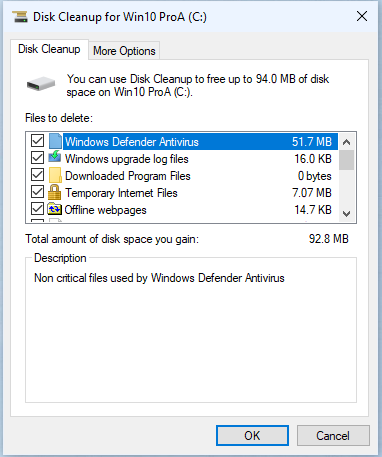This screenshot has width=382, height=457.
Task: Confirm cleanup with the OK button
Action: pyautogui.click(x=252, y=435)
